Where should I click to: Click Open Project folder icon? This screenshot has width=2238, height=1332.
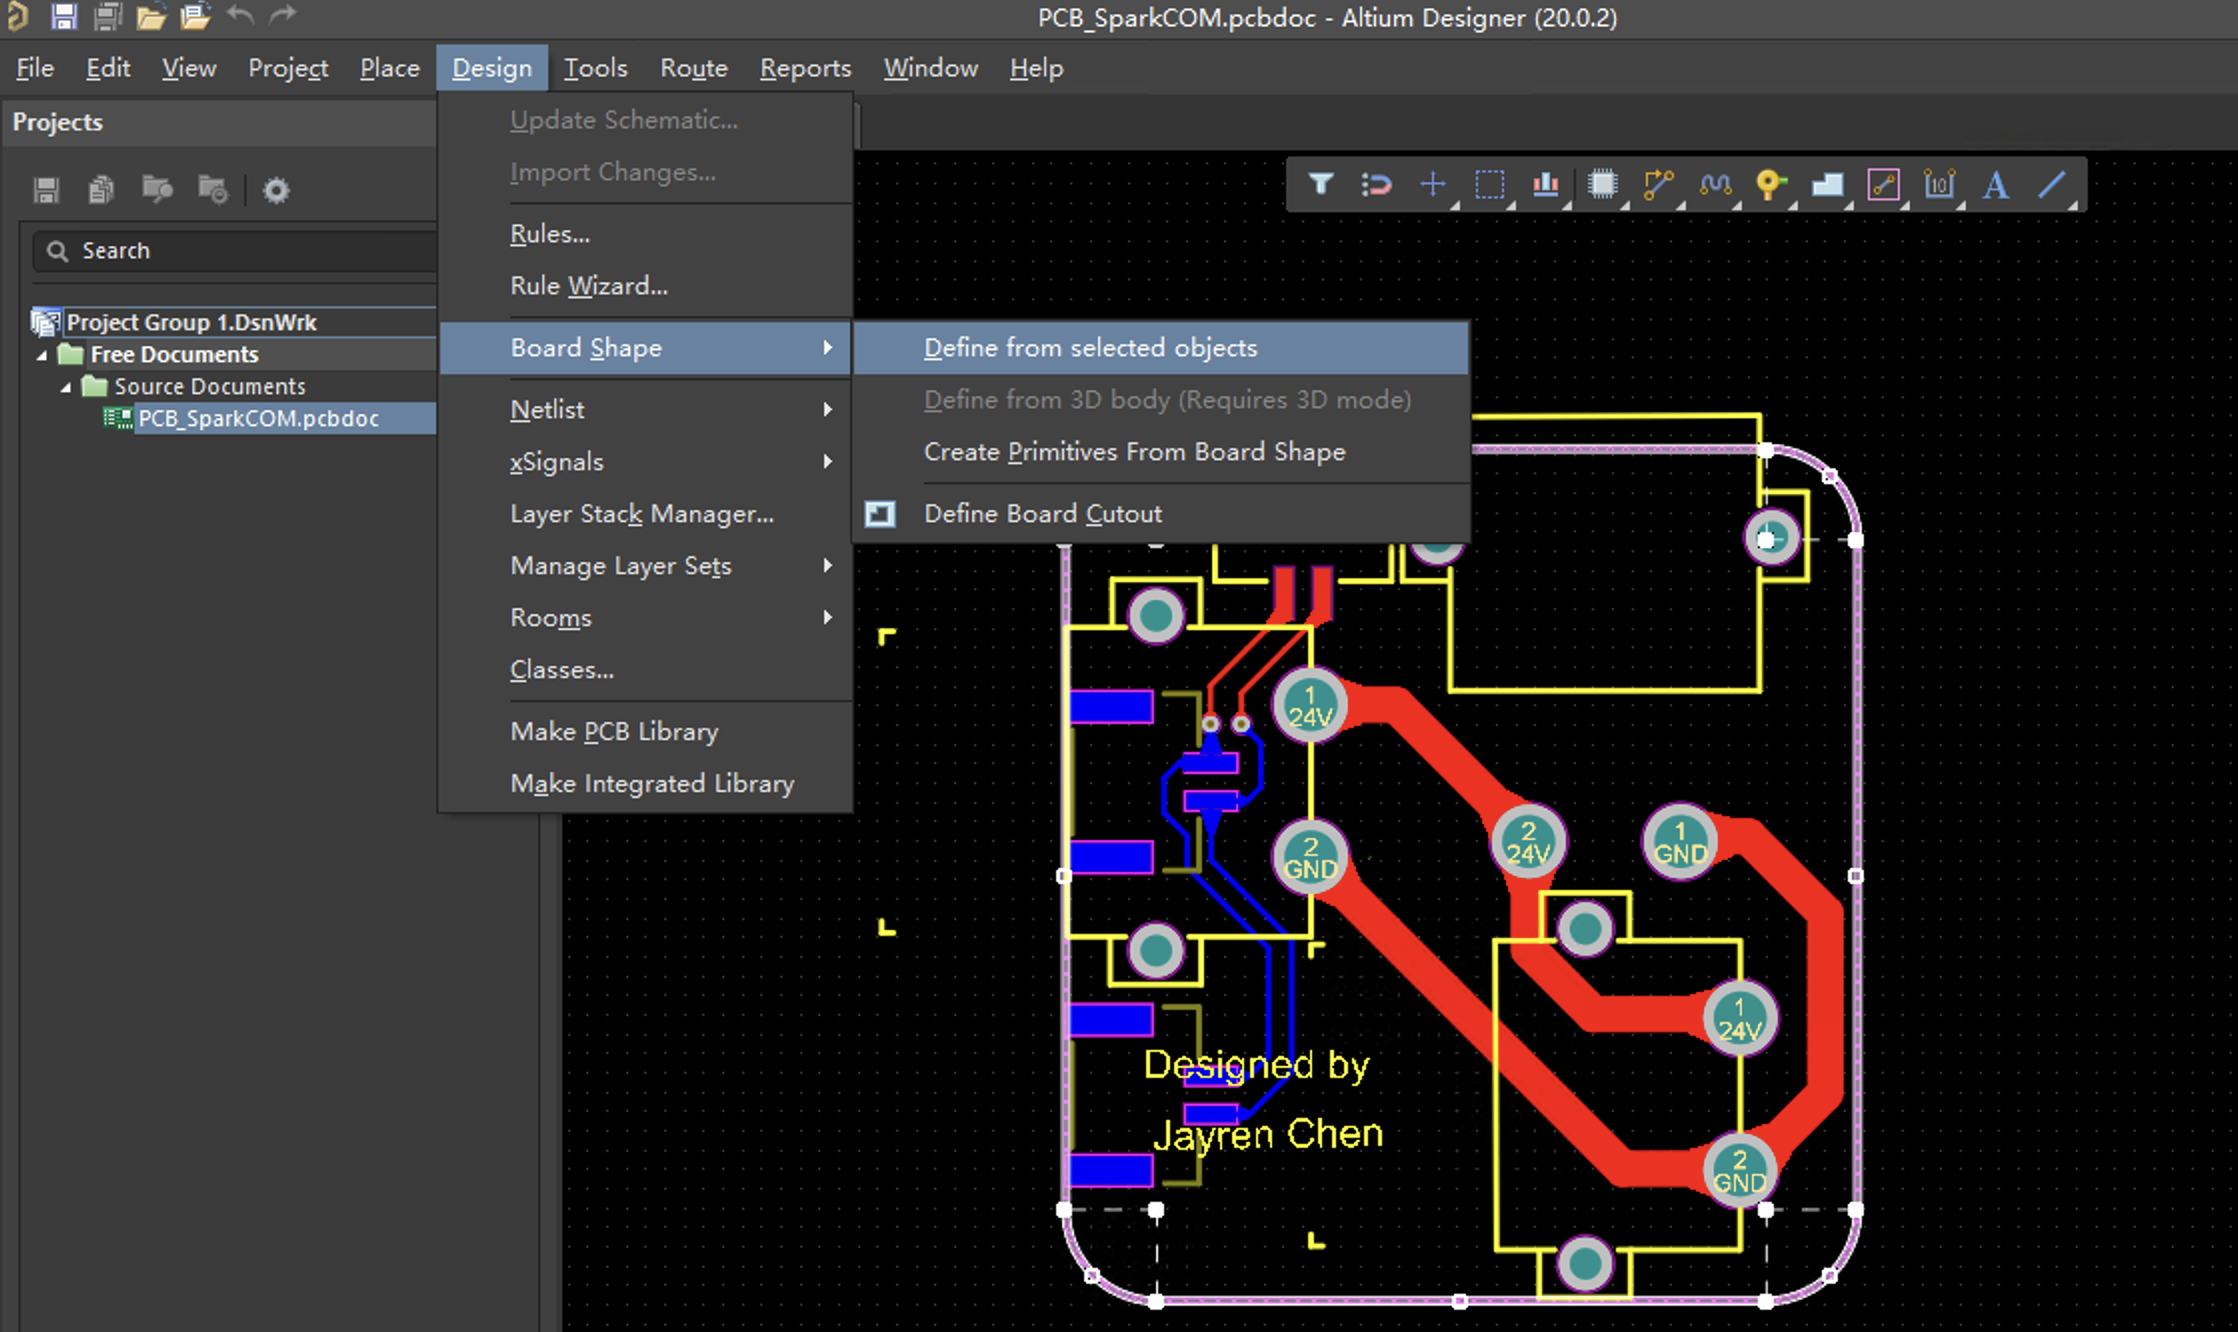195,16
